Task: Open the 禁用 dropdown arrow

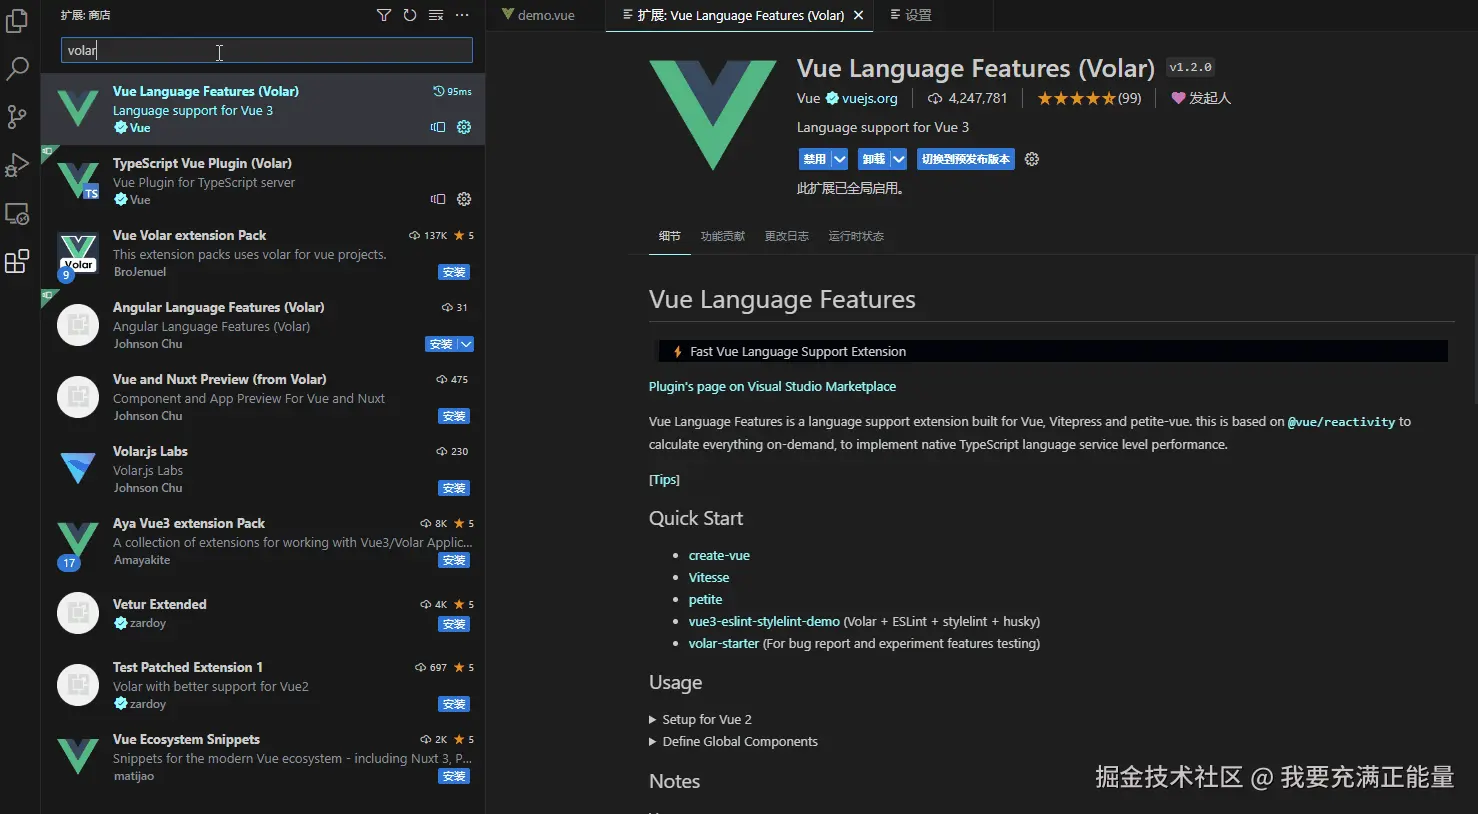Action: (840, 159)
